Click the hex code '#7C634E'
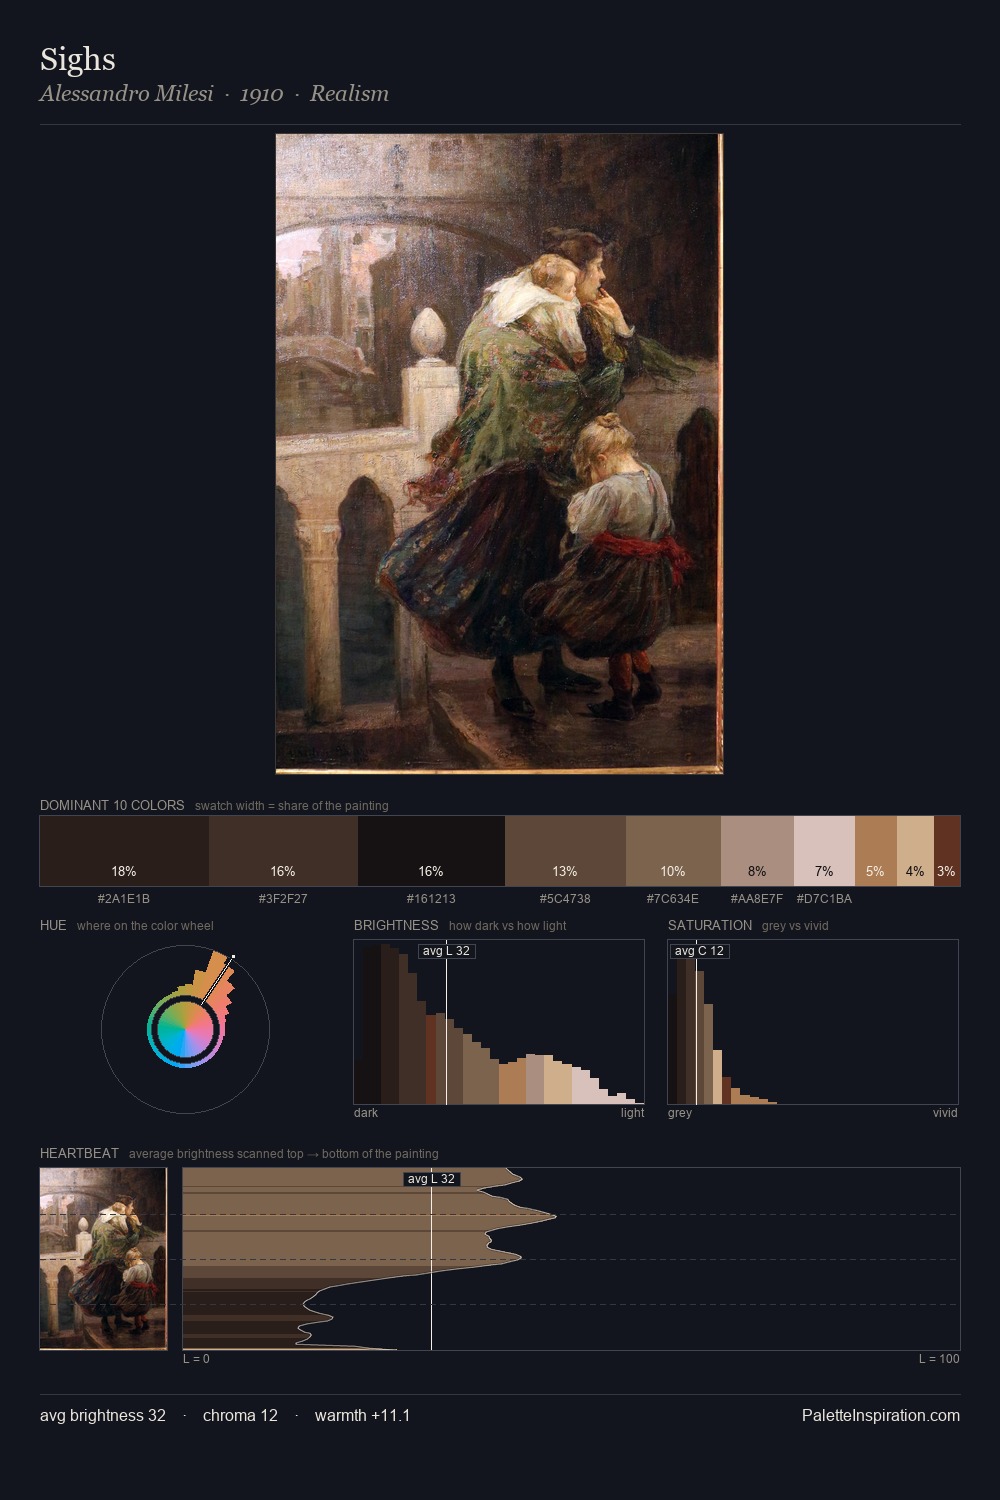Viewport: 1000px width, 1500px height. (x=673, y=899)
